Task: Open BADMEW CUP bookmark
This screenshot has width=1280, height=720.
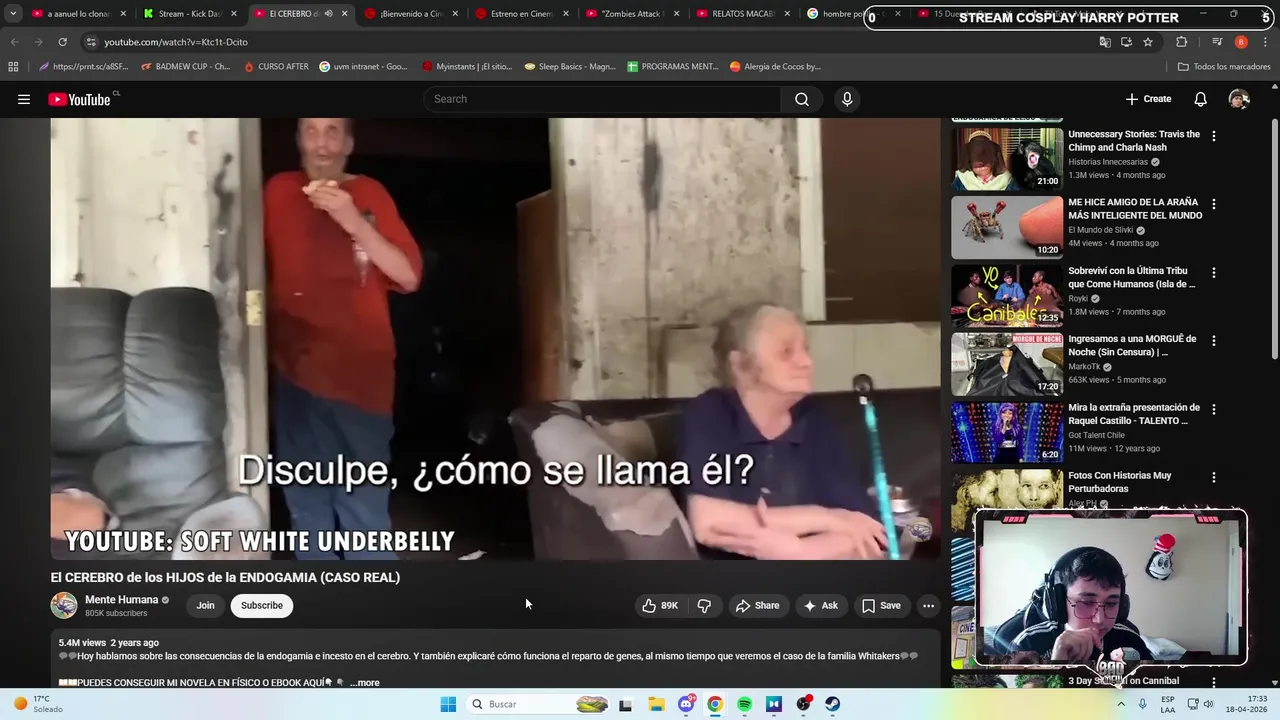Action: coord(186,67)
